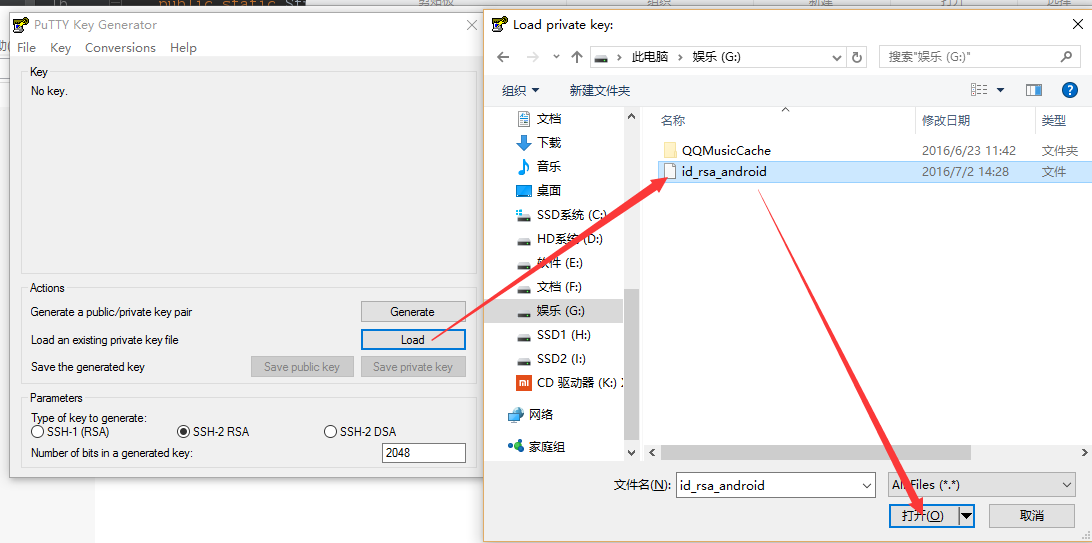Screen dimensions: 1092x543
Task: Click the 取消 button
Action: coord(1031,516)
